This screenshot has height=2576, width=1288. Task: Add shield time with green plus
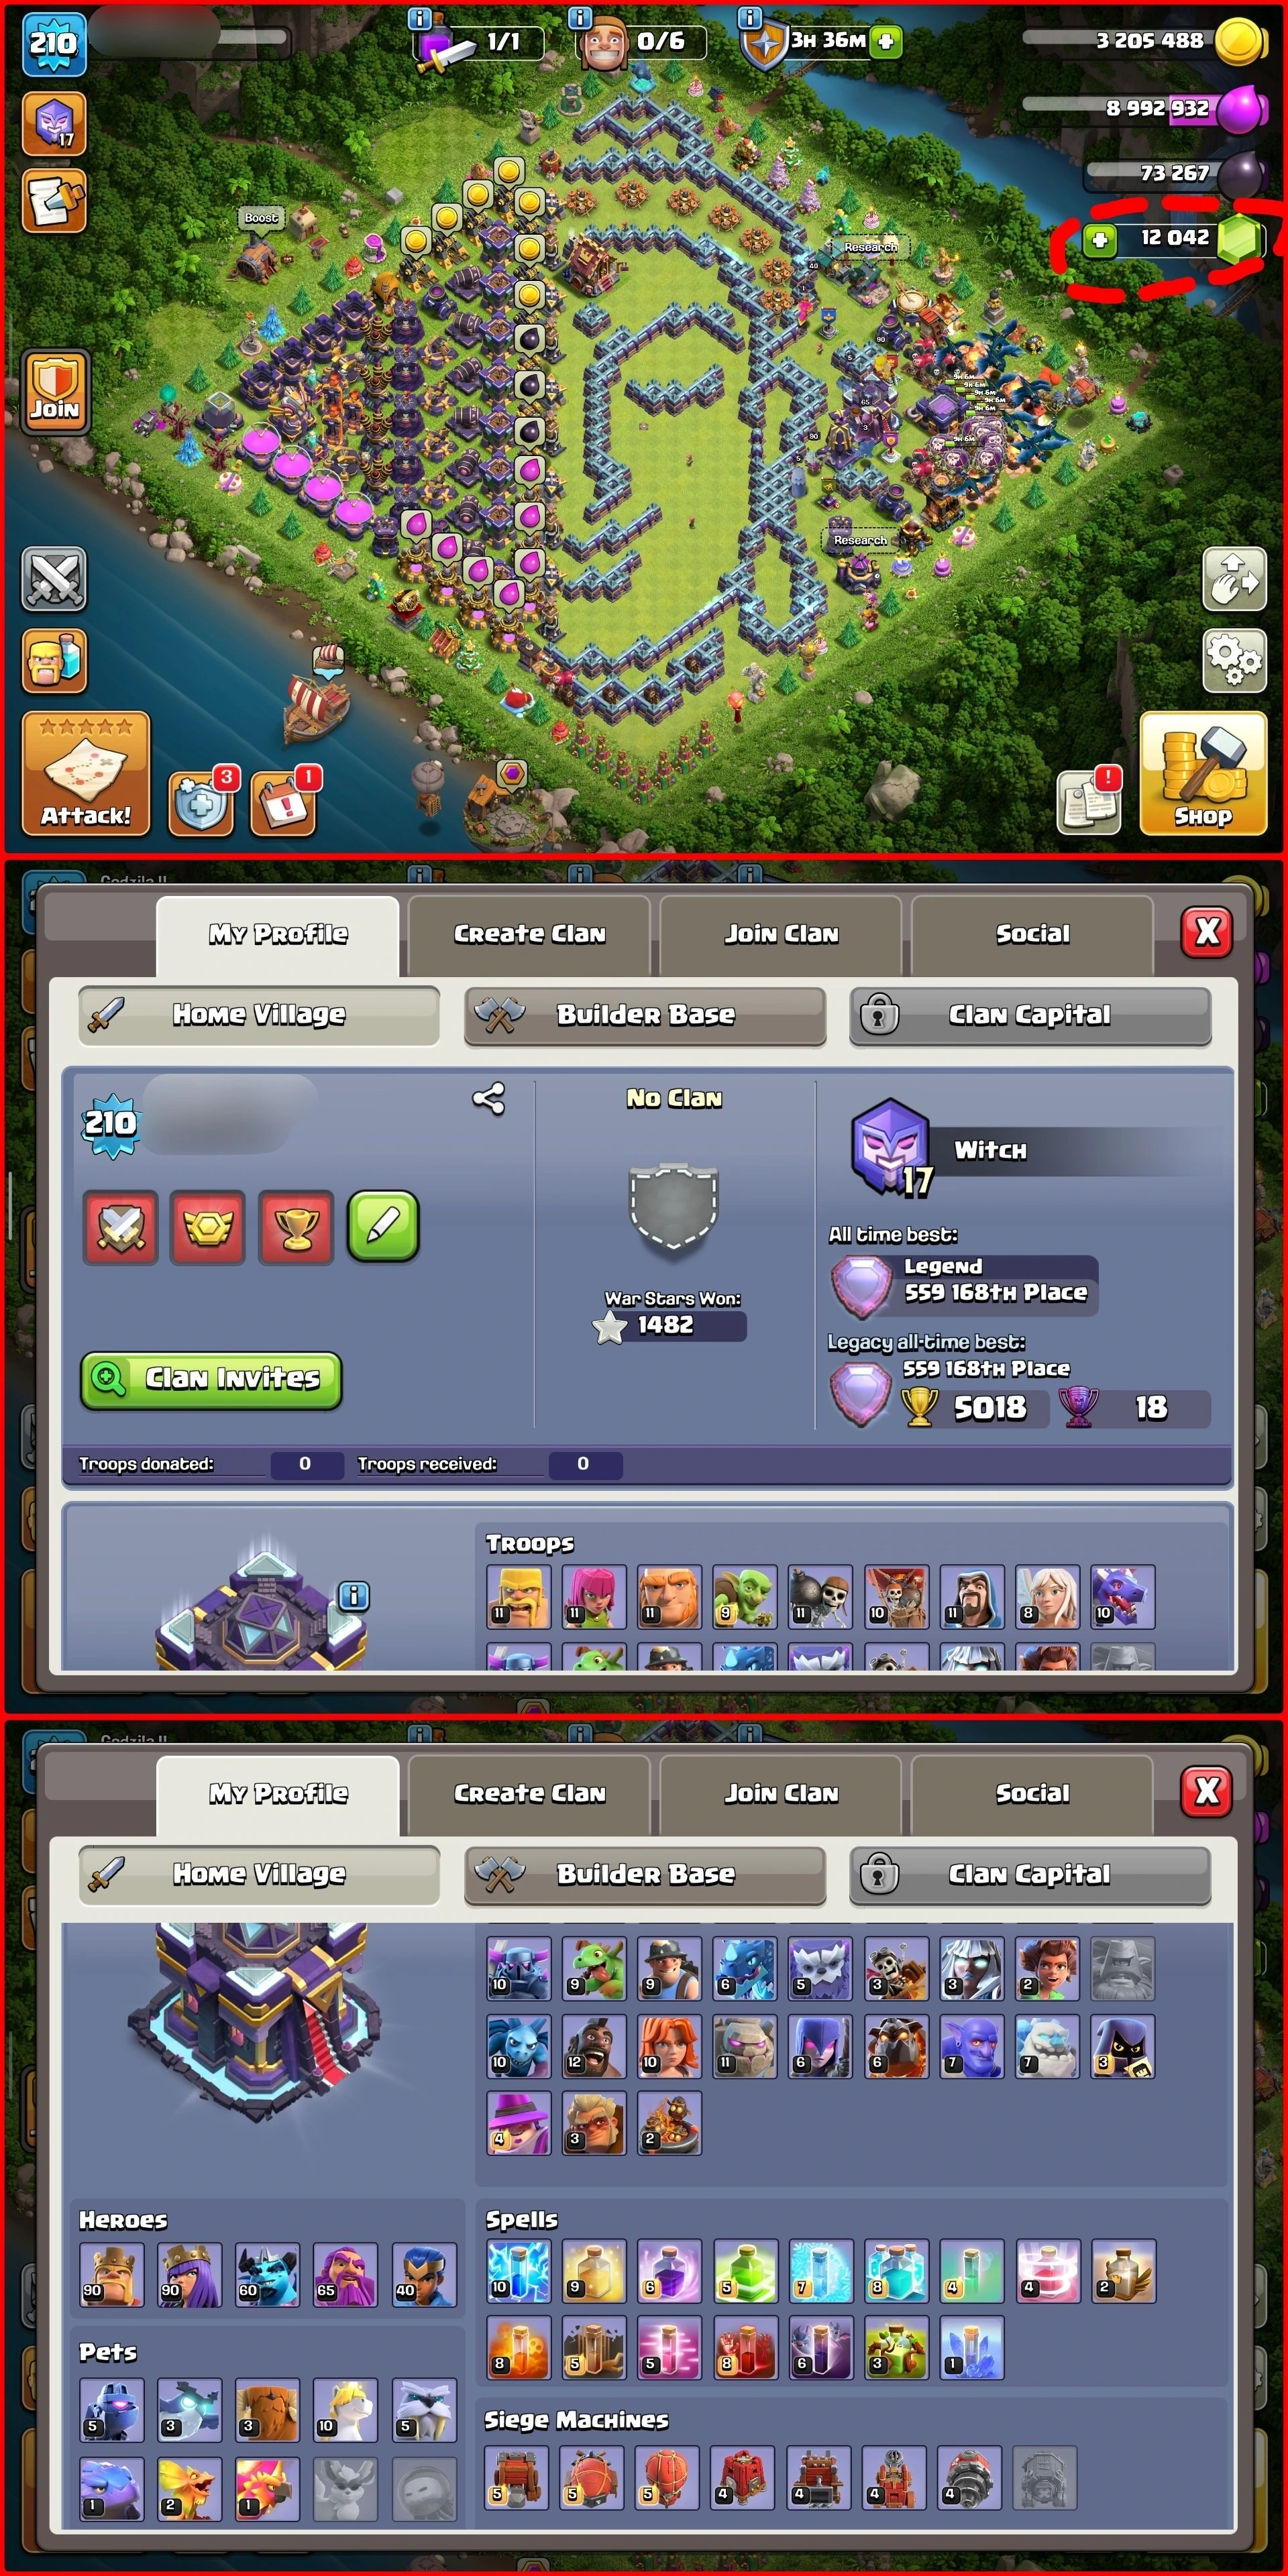coord(885,42)
